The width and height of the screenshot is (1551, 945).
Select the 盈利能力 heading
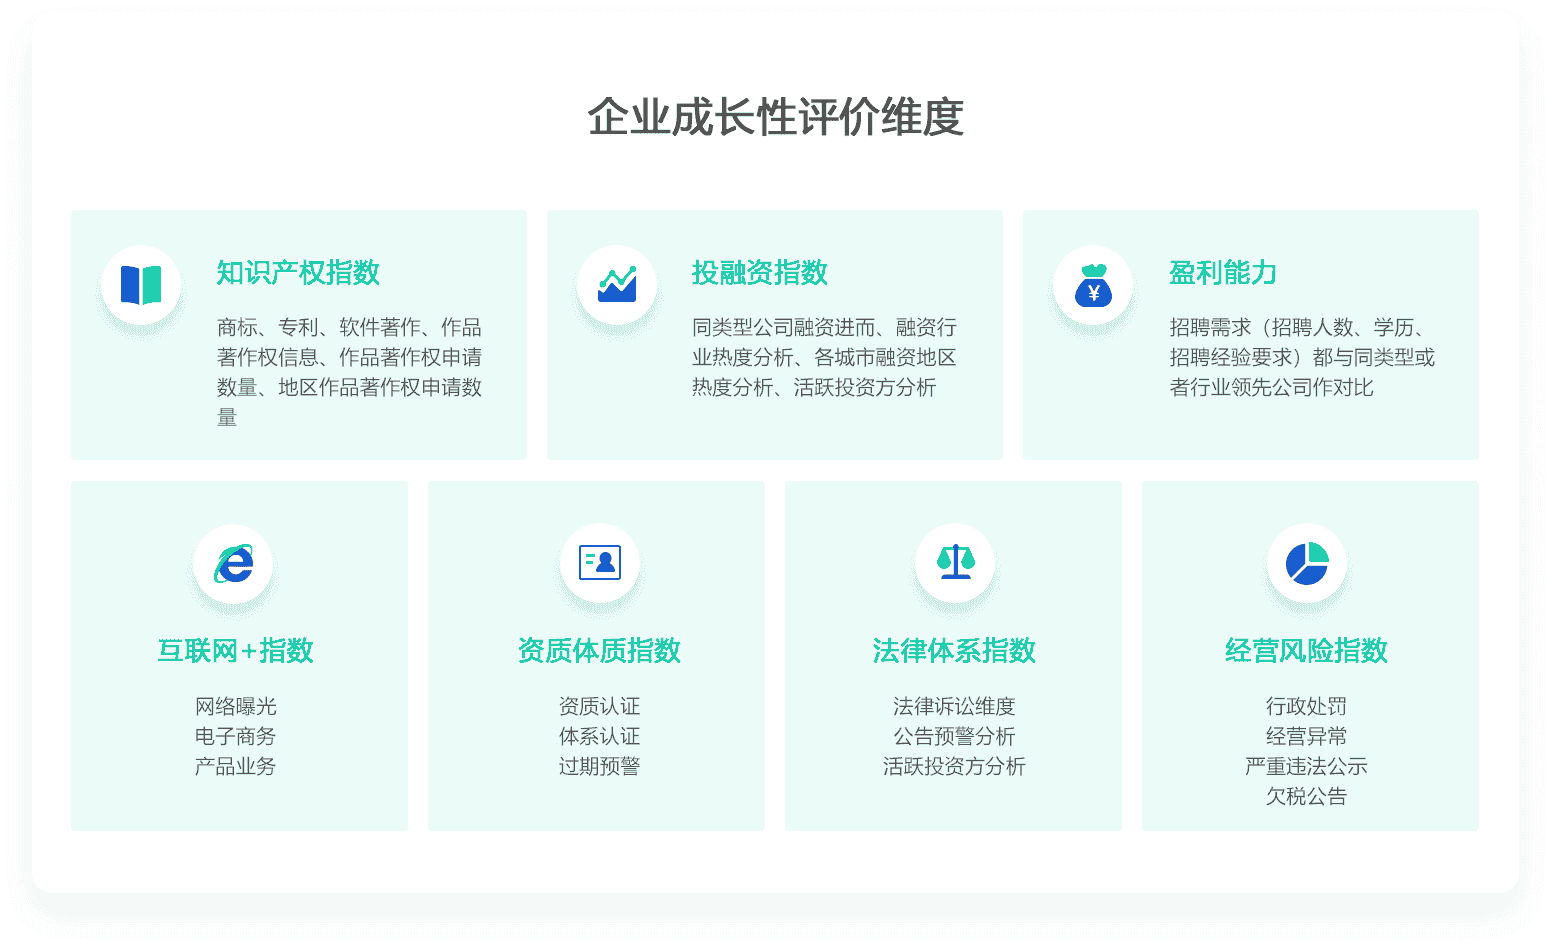pos(1223,273)
